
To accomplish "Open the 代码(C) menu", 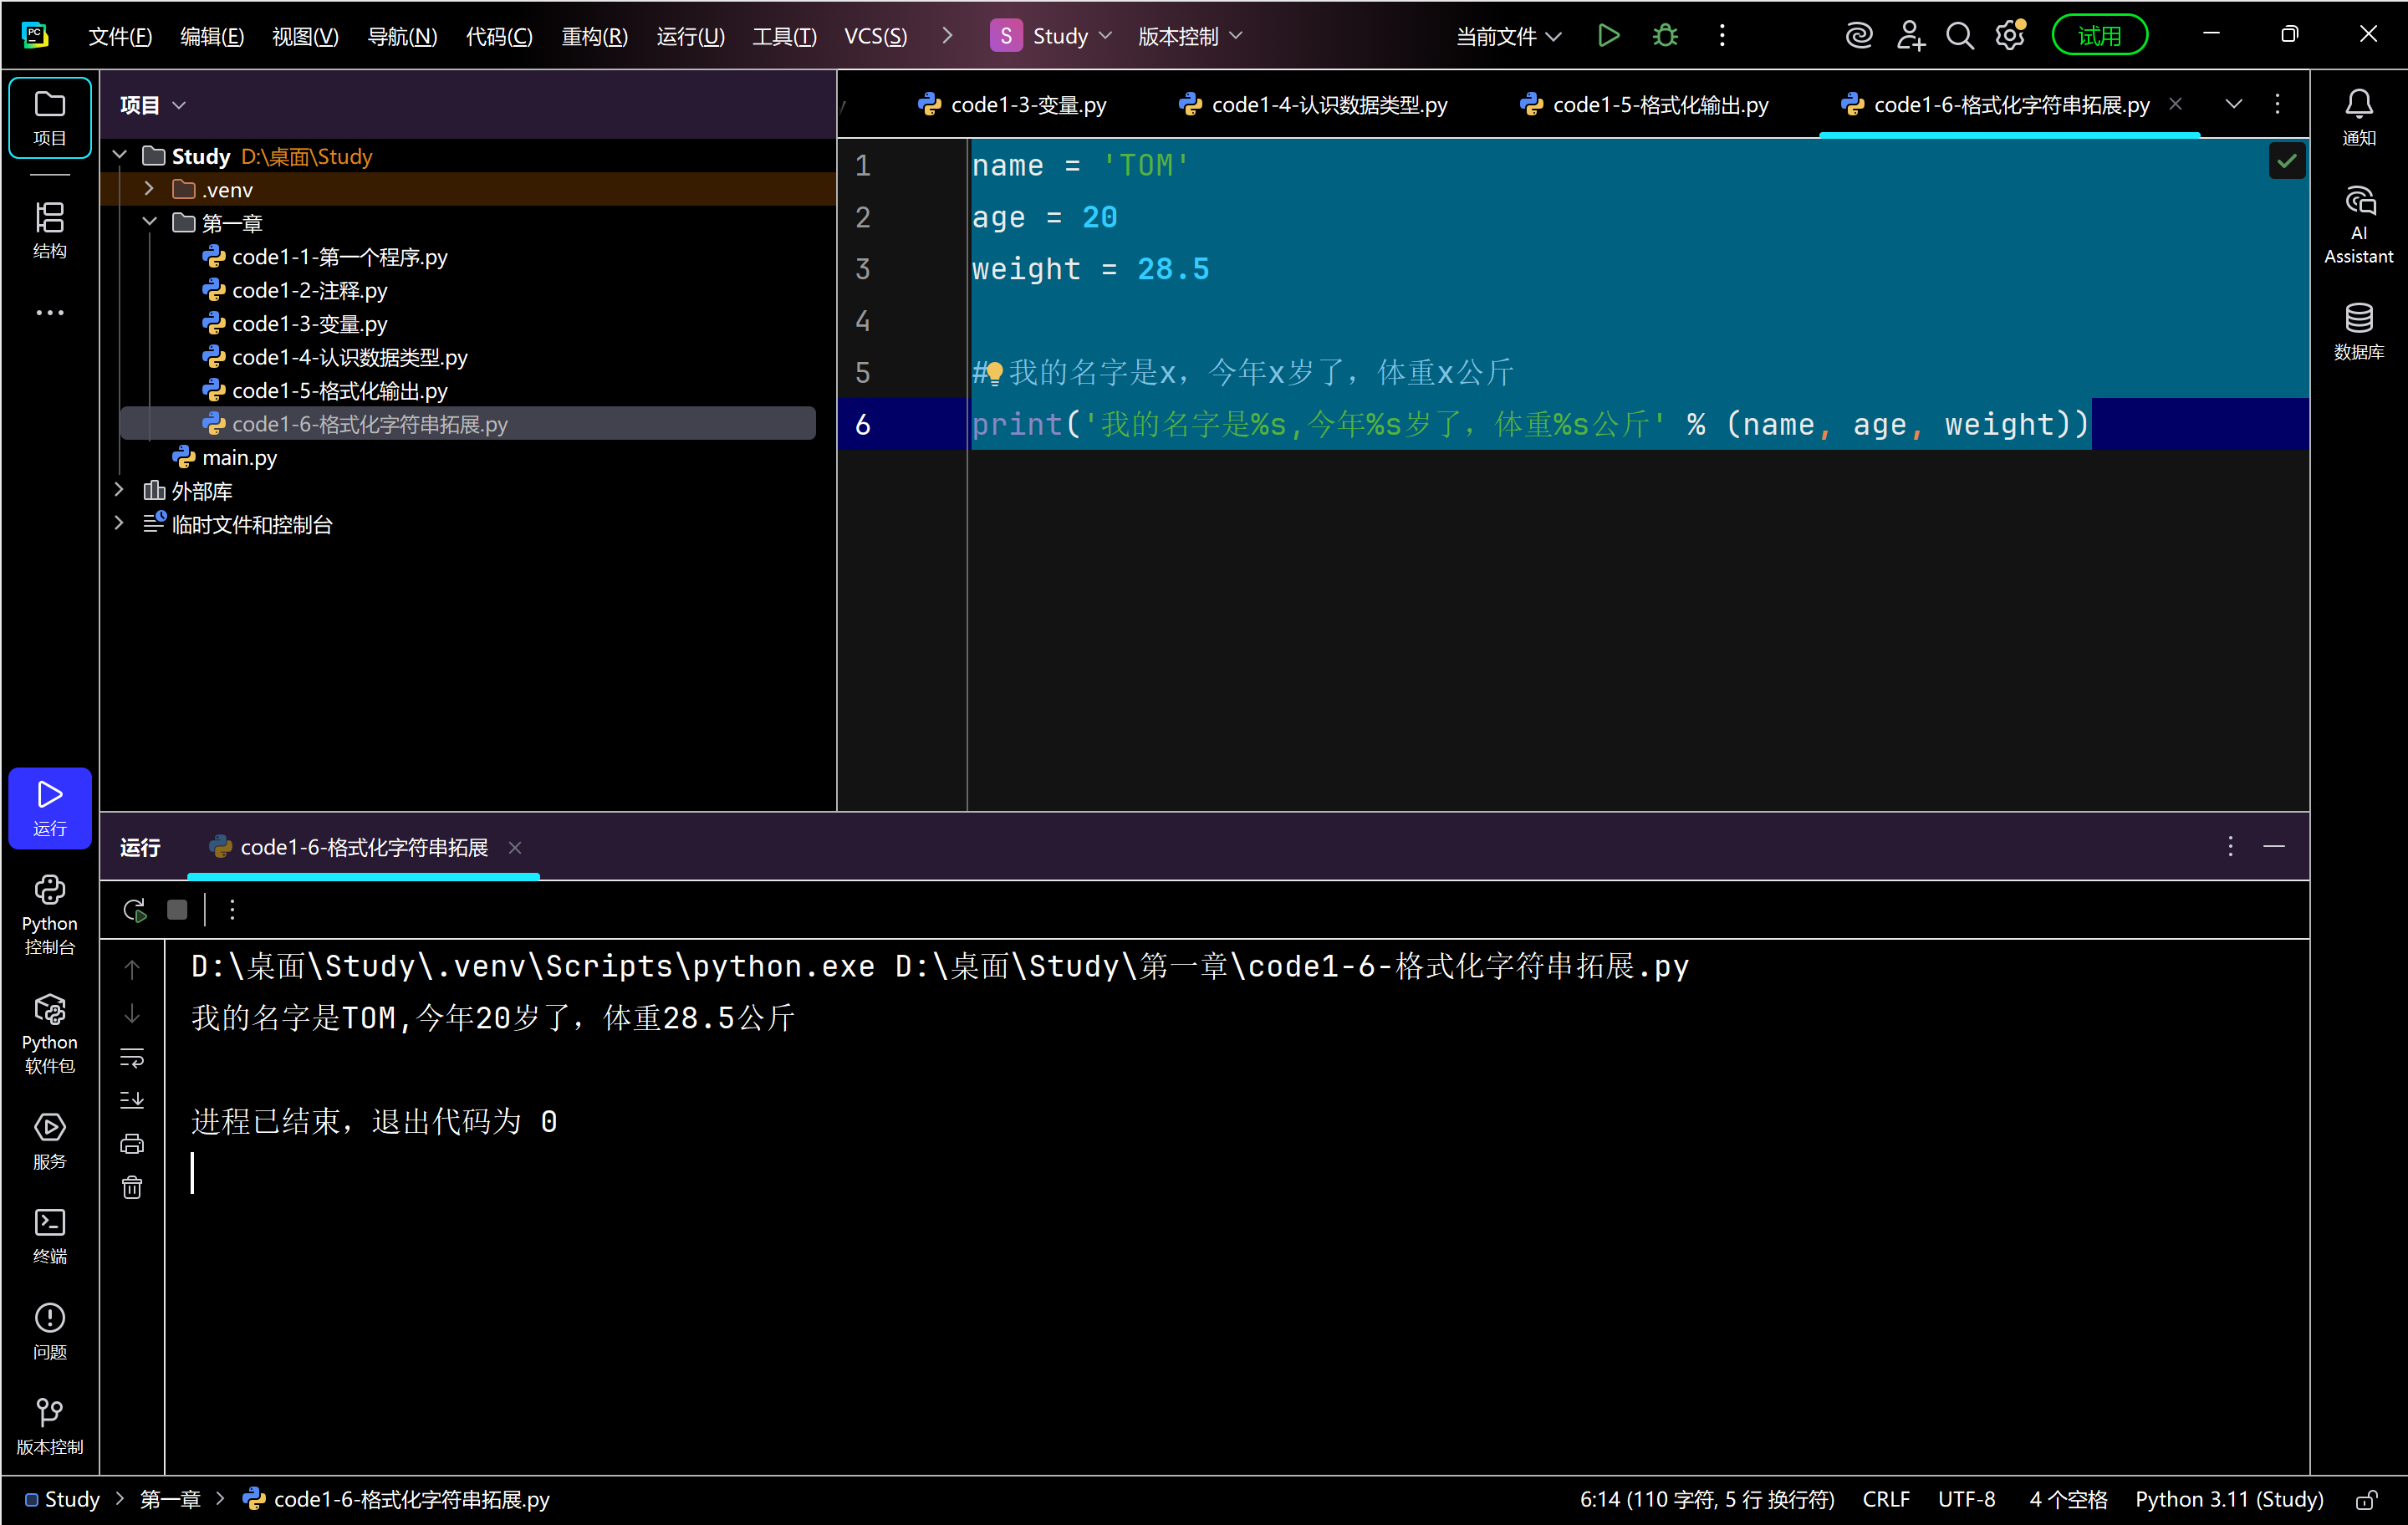I will (498, 36).
